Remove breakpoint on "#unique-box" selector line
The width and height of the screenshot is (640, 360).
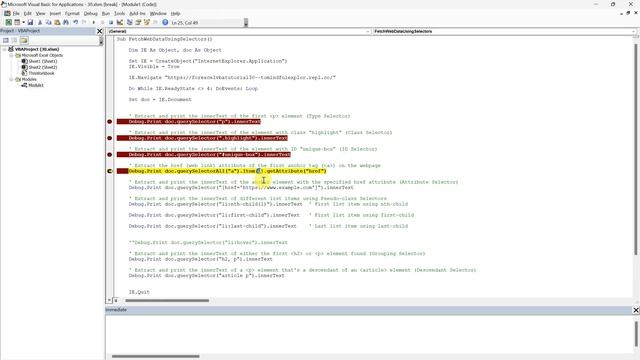click(109, 154)
